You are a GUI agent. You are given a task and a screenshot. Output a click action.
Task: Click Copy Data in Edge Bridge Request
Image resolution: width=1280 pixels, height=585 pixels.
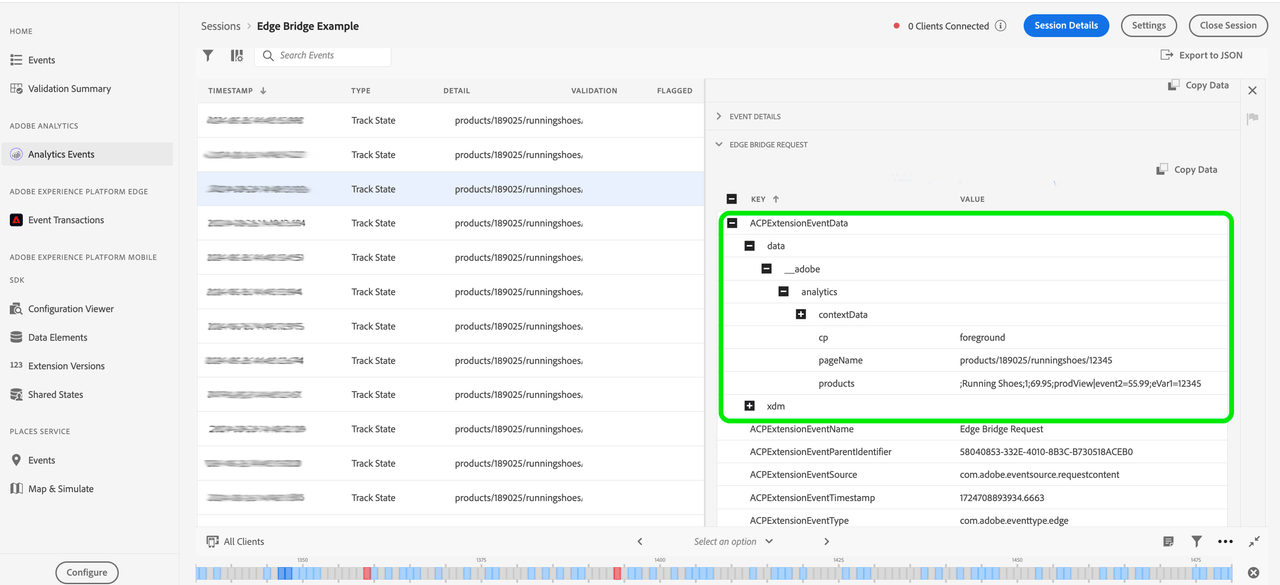(1187, 170)
